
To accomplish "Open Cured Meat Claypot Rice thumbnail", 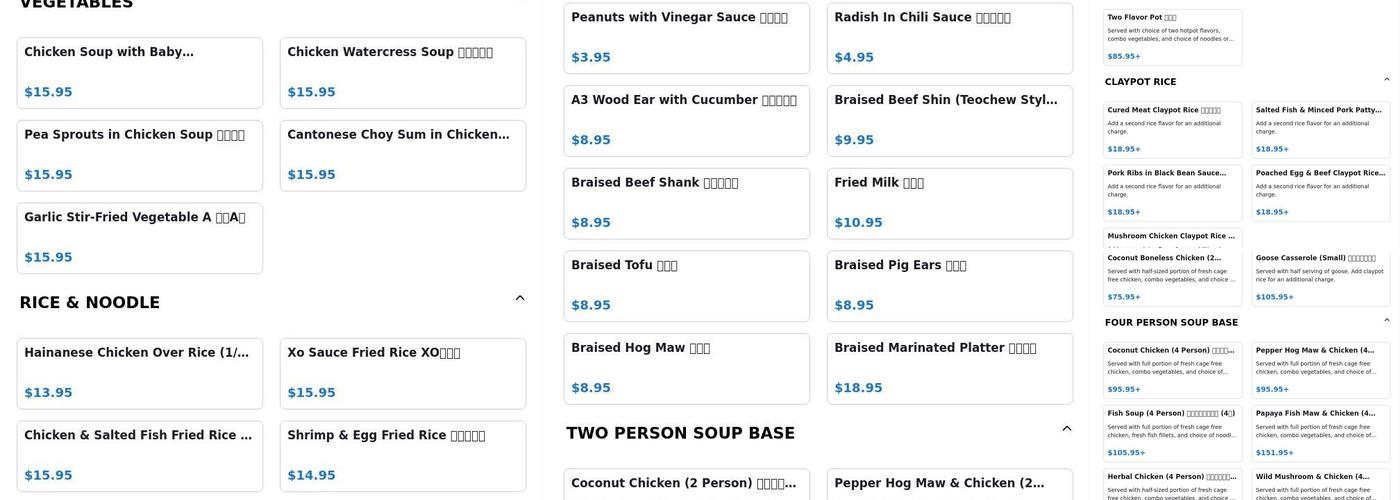I will [1172, 129].
